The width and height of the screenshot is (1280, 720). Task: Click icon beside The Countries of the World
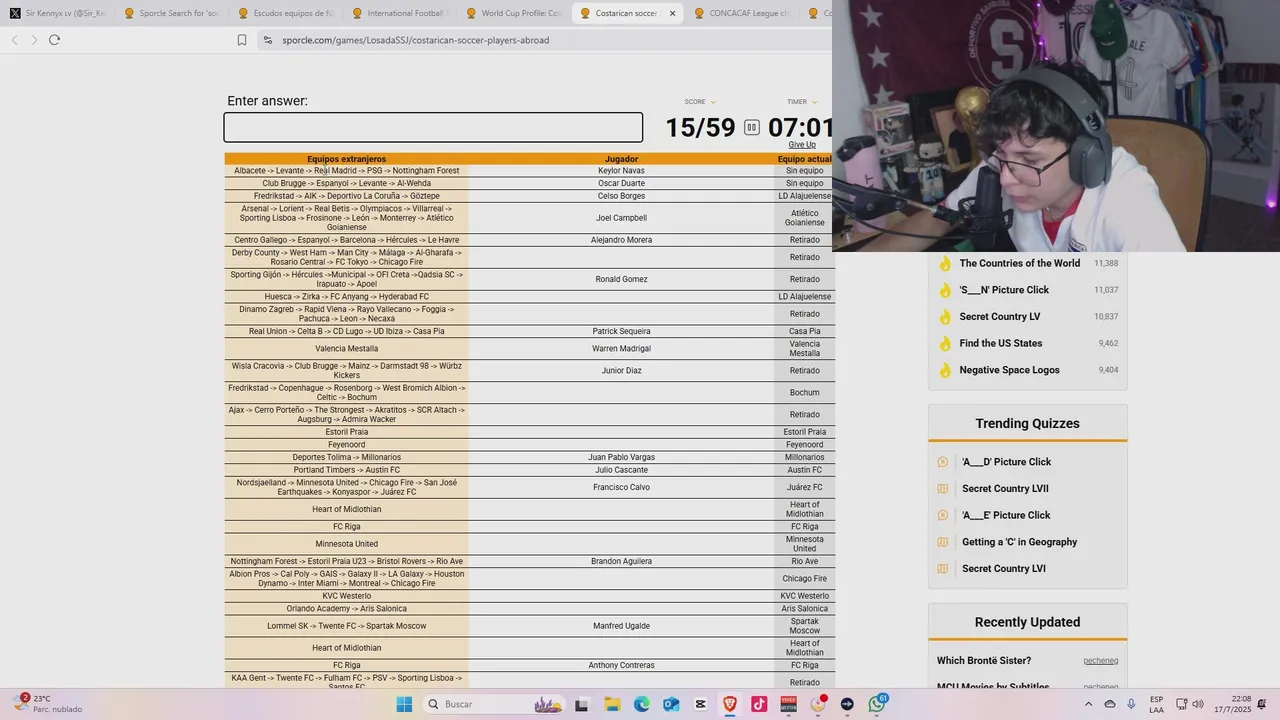point(944,264)
